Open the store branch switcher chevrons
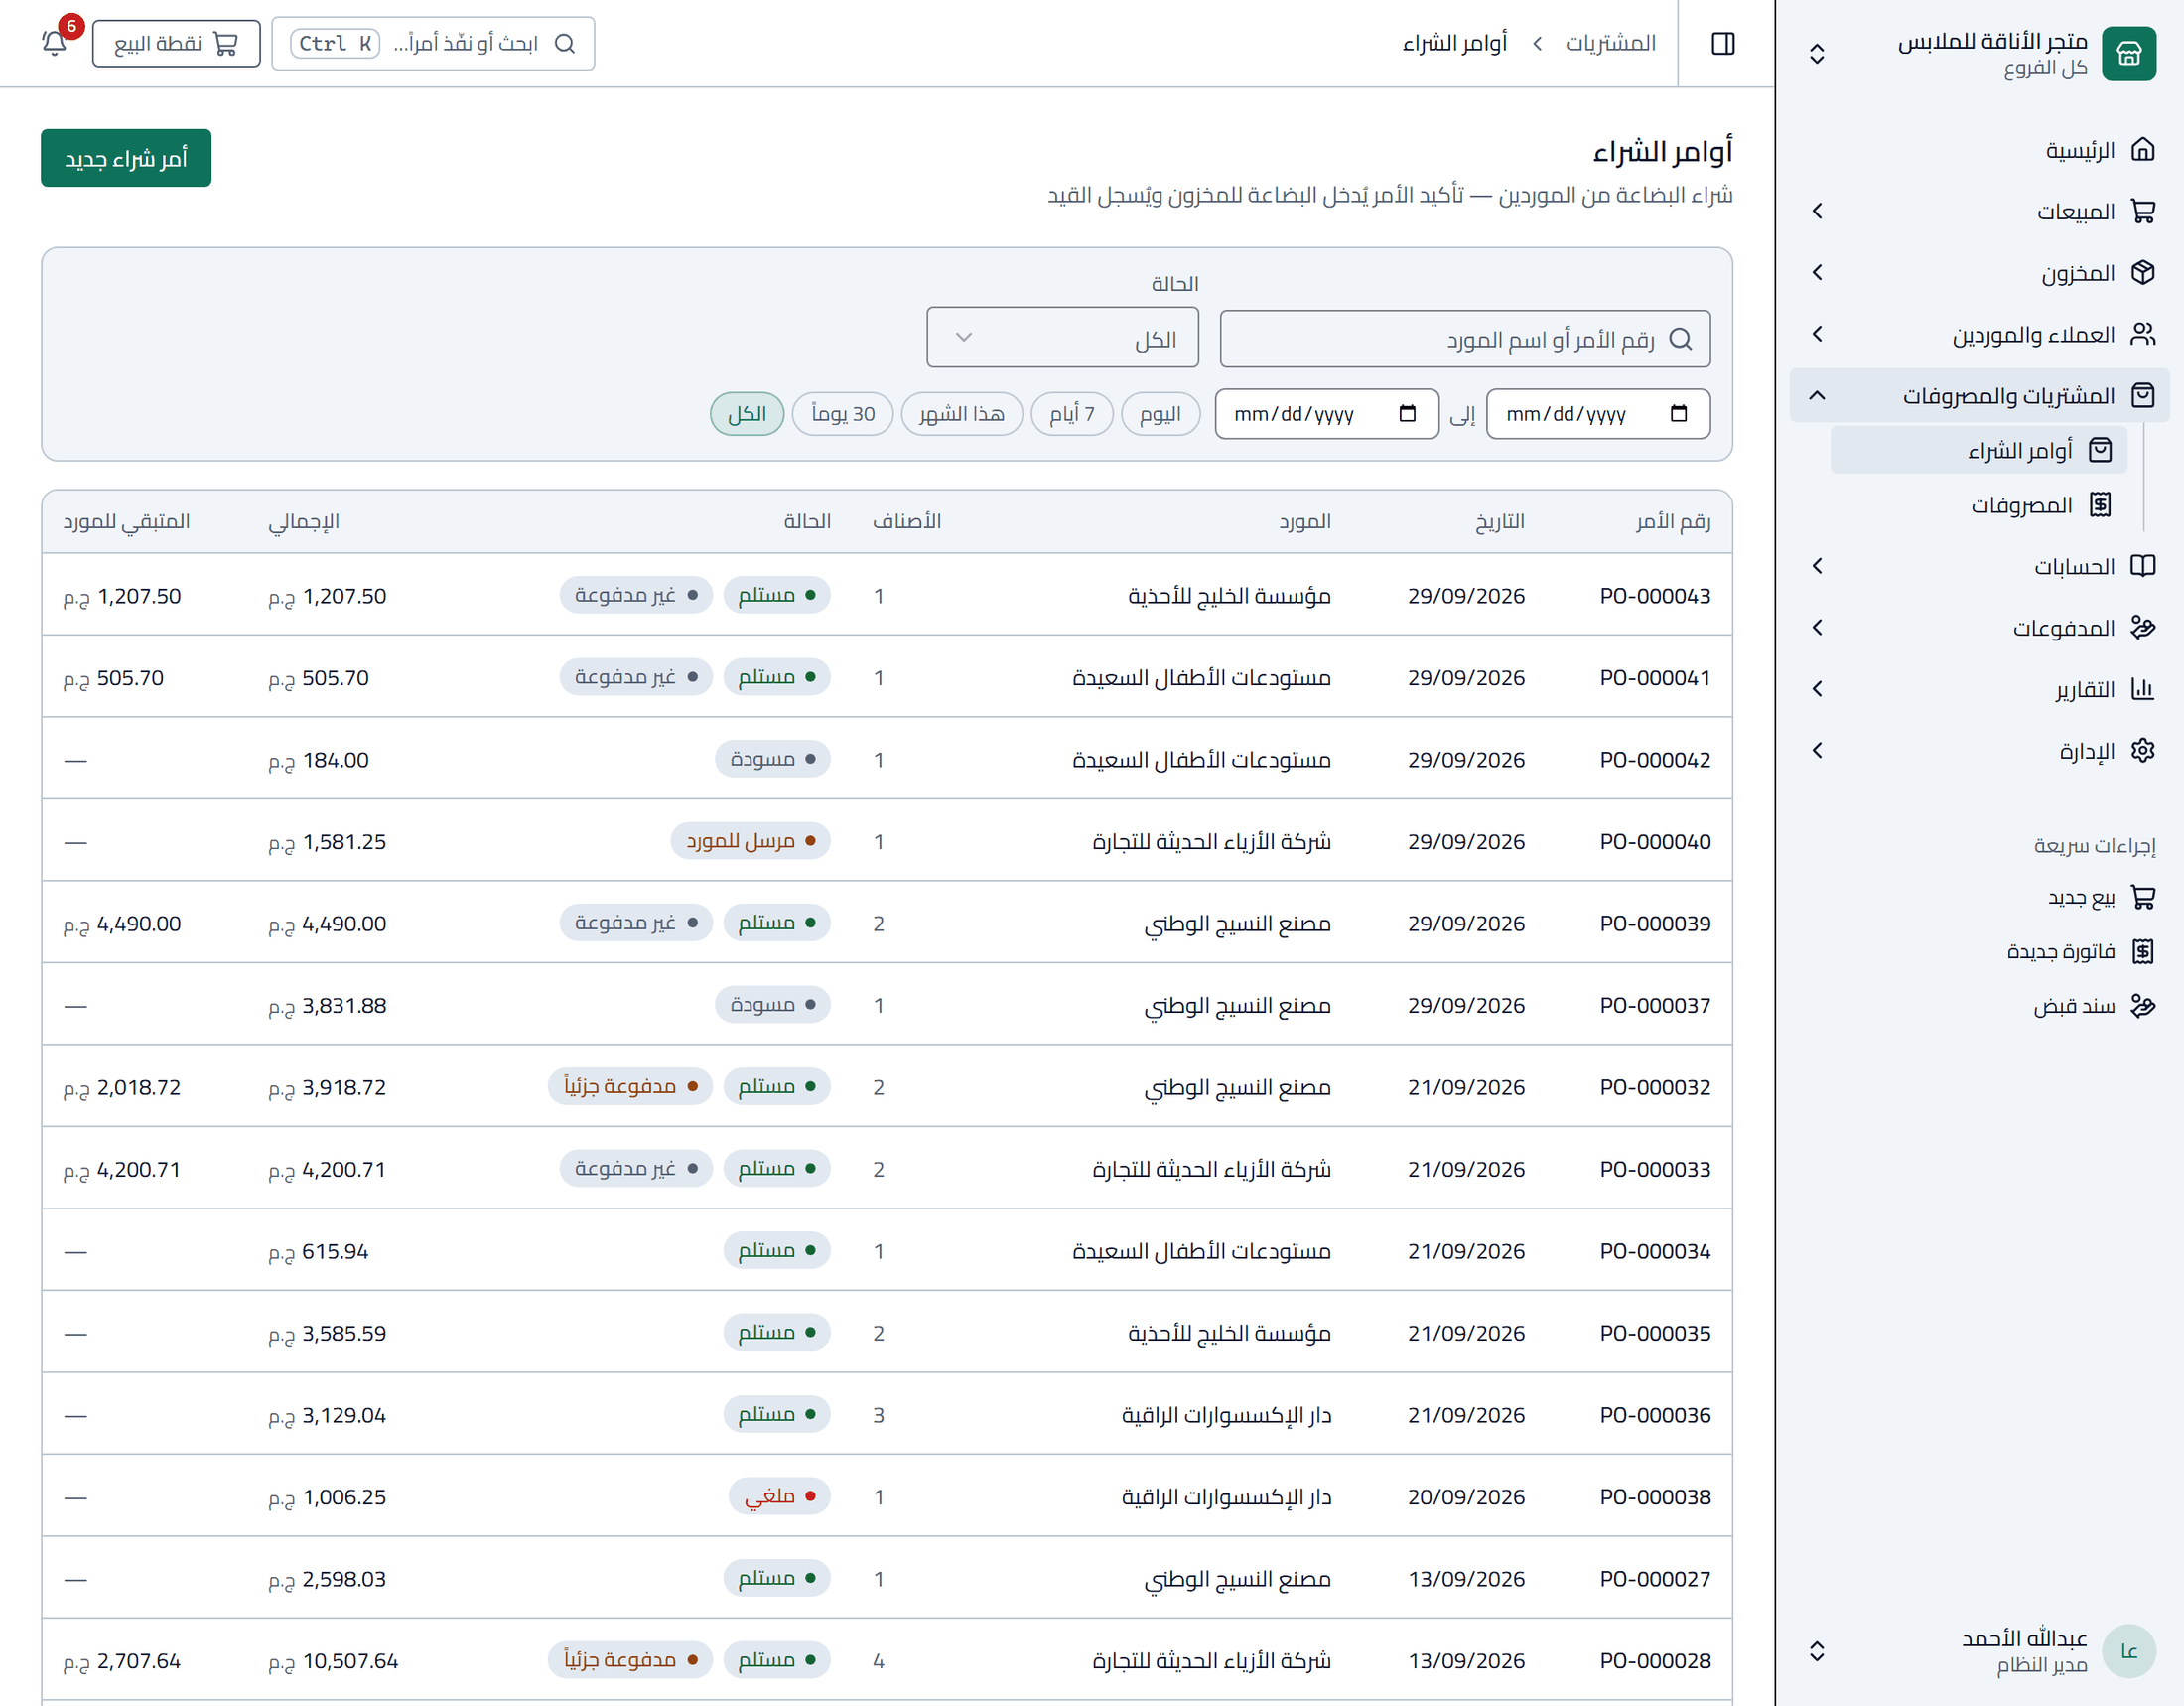The width and height of the screenshot is (2184, 1706). point(1817,53)
